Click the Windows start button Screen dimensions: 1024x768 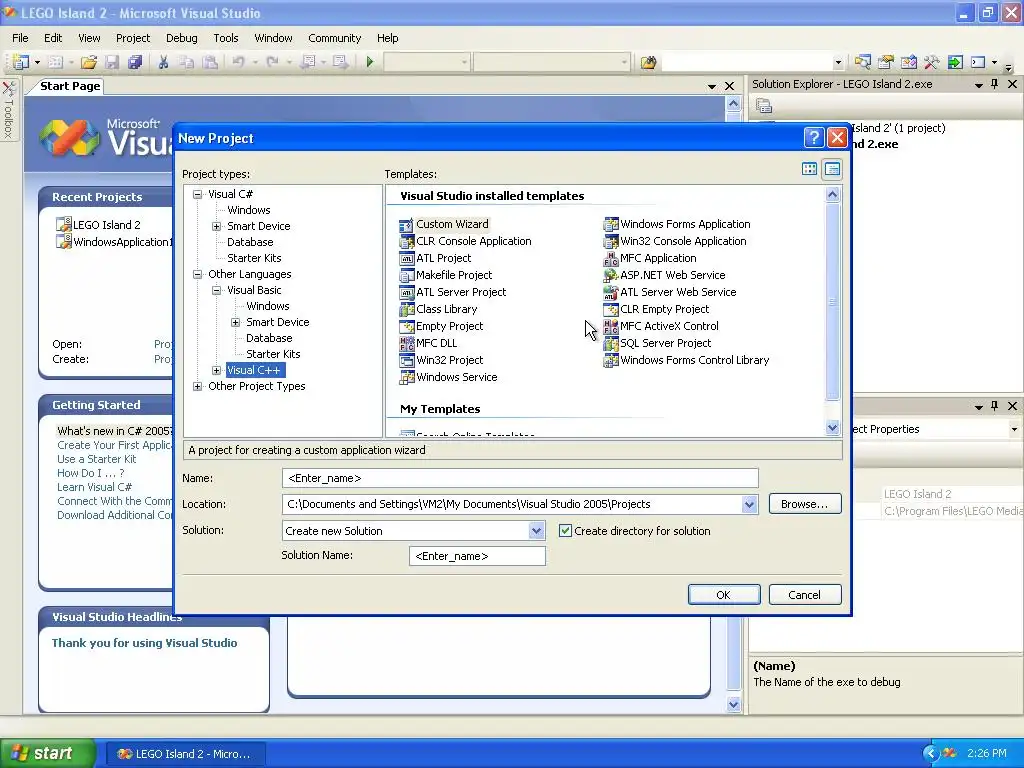[x=48, y=753]
